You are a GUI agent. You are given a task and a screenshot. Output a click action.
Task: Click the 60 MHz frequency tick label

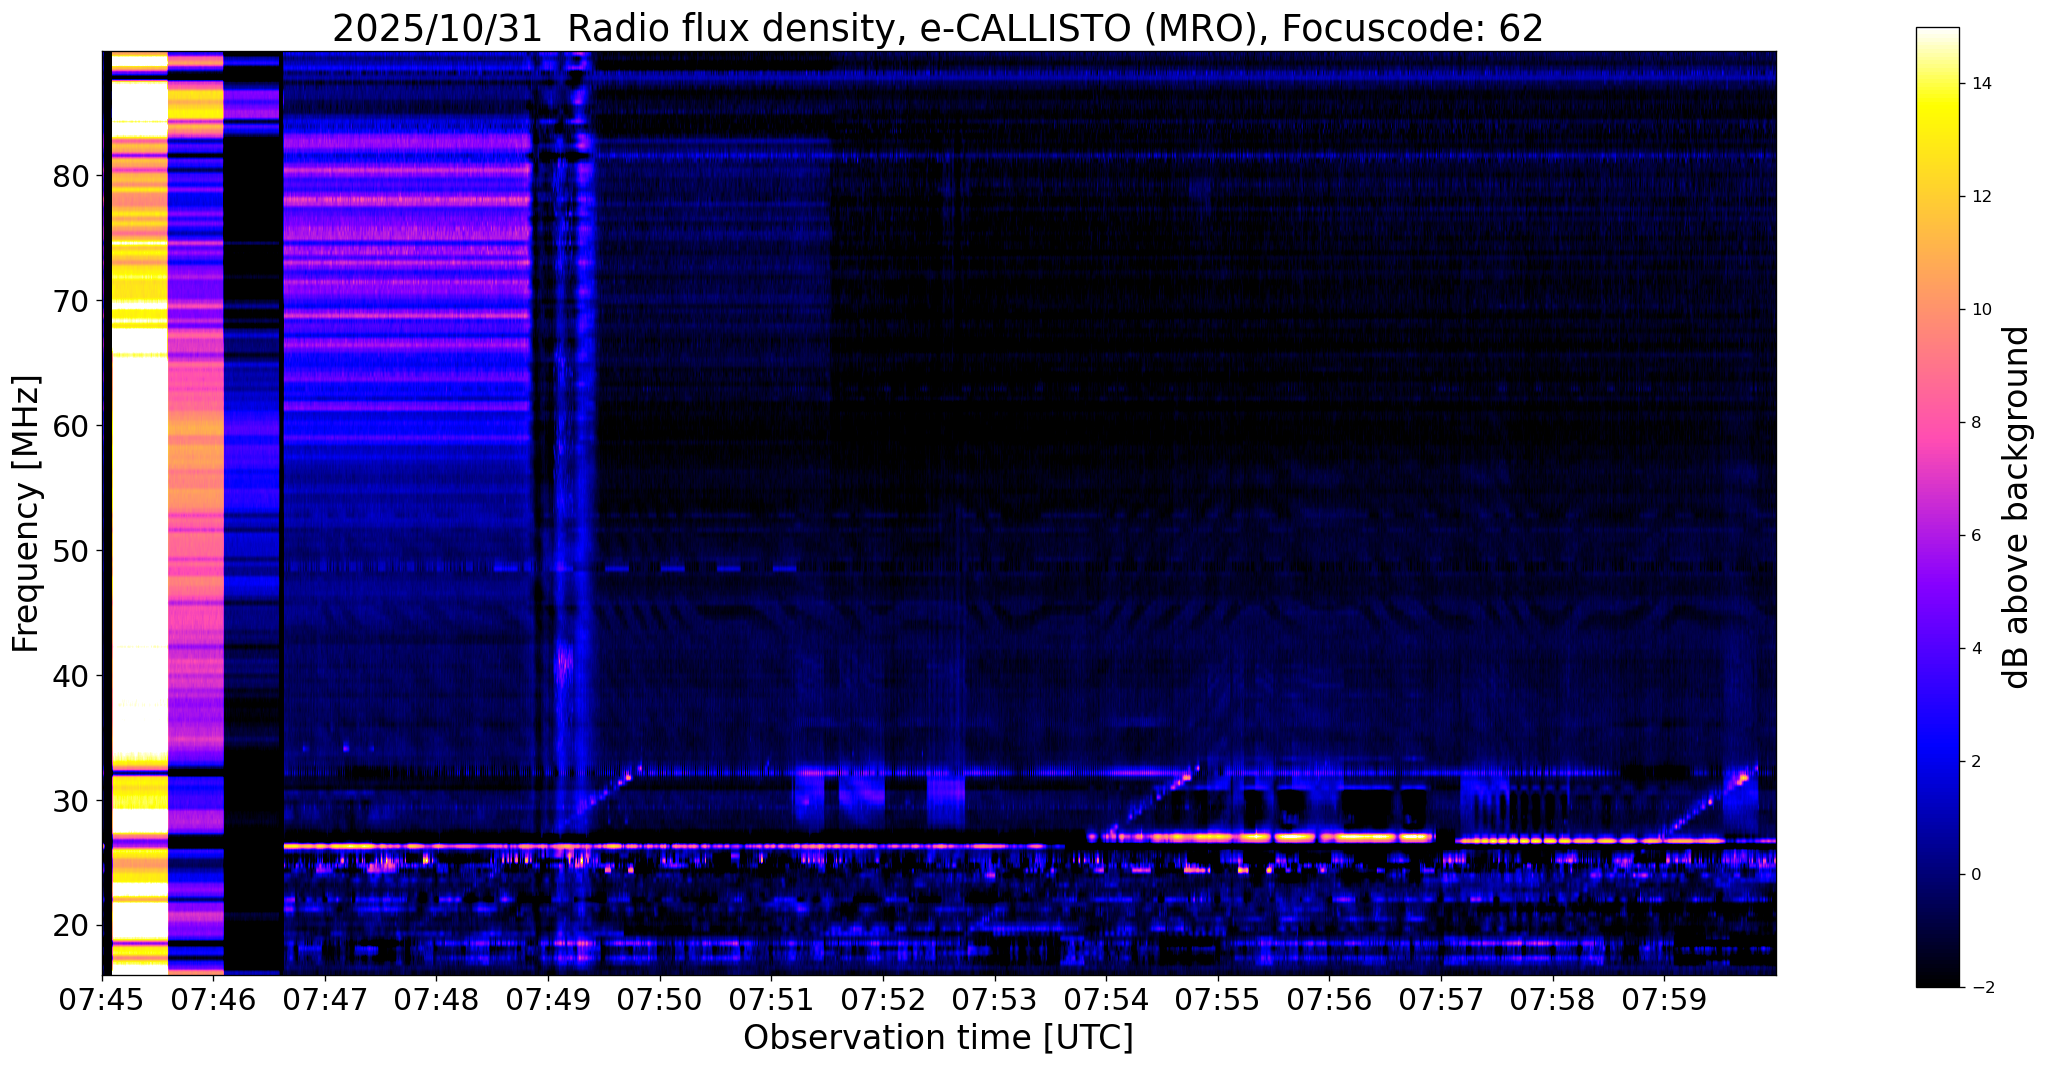point(71,426)
